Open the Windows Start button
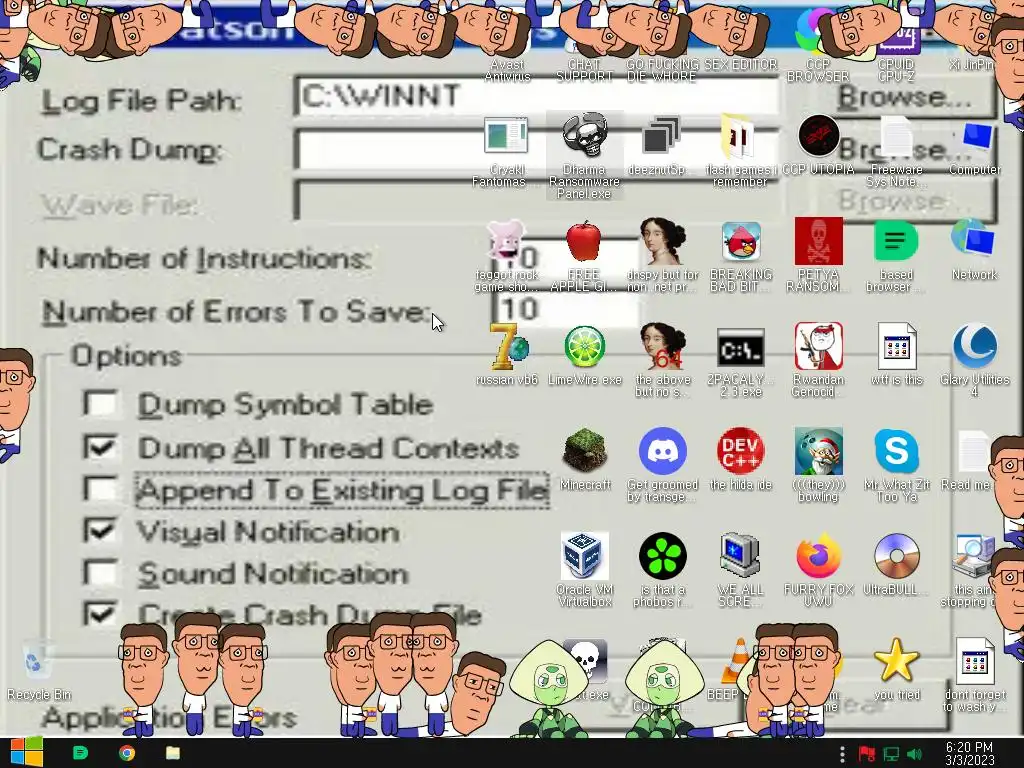The width and height of the screenshot is (1024, 768). coord(26,753)
